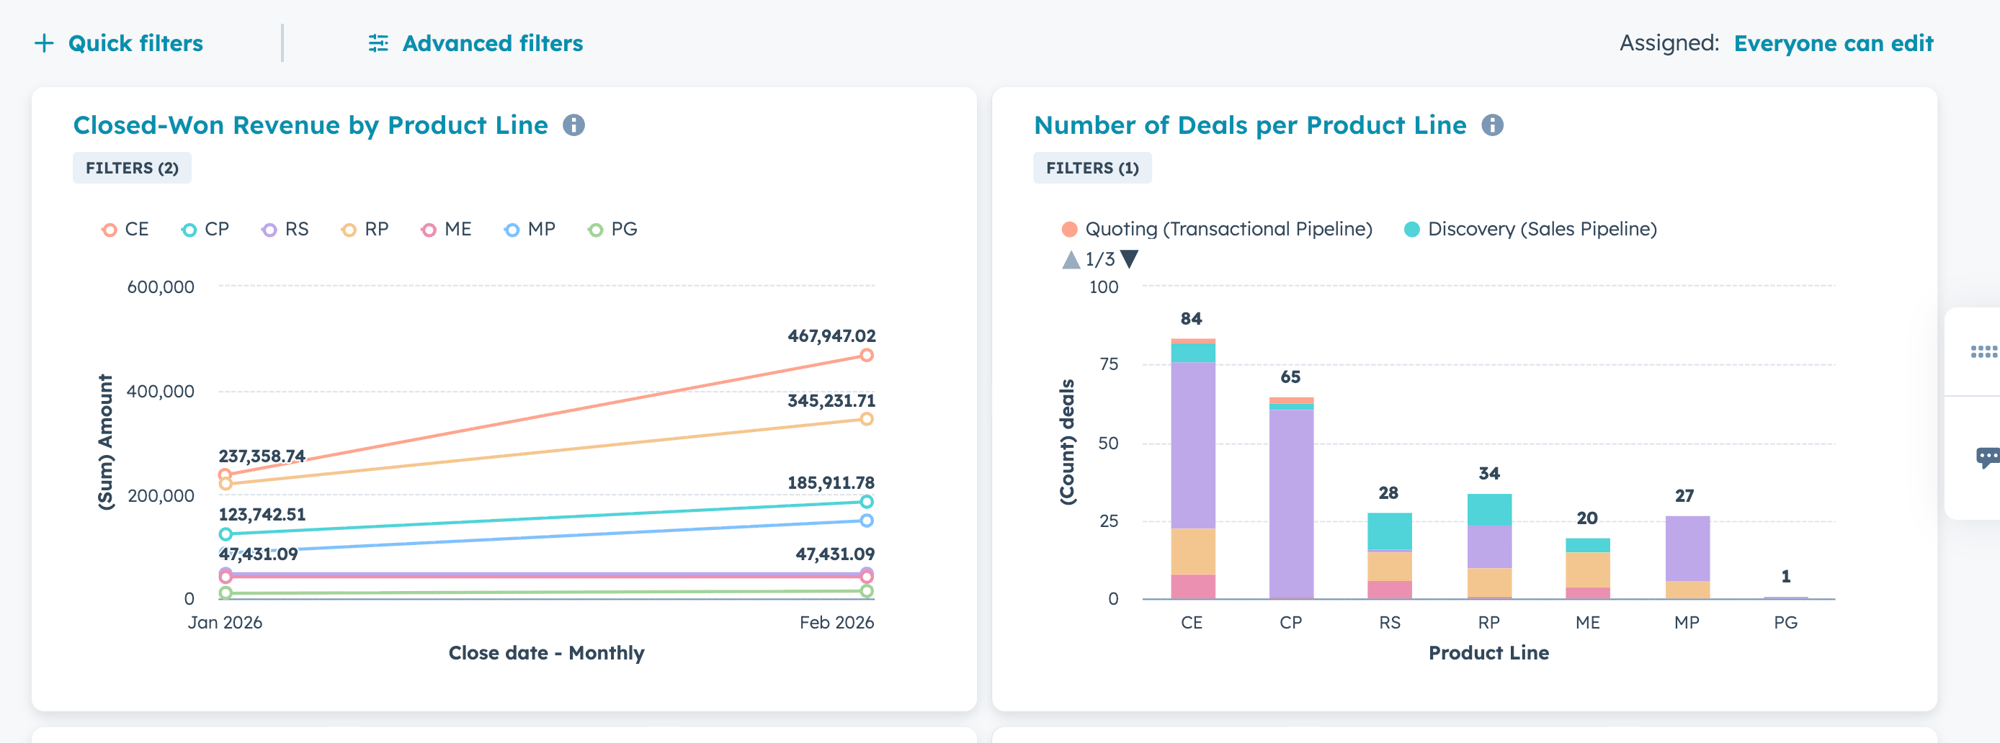Open Quick filters
Viewport: 2000px width, 743px height.
[135, 43]
